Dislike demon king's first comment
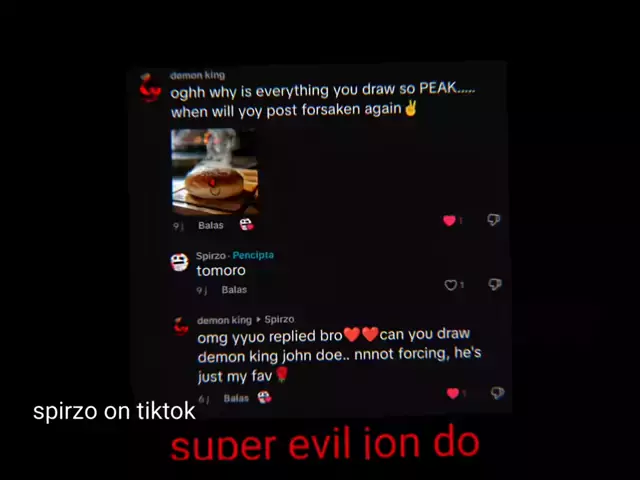 [x=493, y=220]
